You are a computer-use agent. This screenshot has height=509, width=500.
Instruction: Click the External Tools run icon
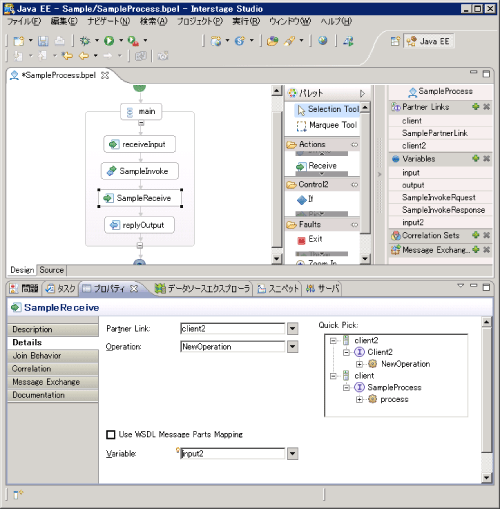coord(133,41)
